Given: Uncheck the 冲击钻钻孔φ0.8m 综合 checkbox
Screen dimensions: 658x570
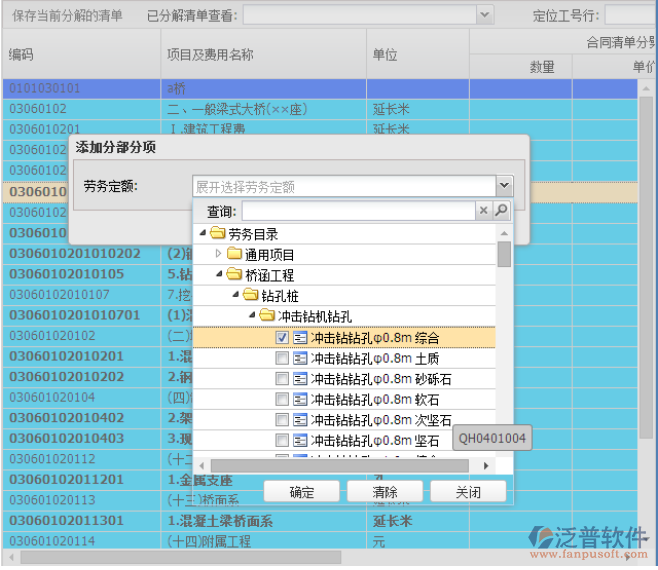Looking at the screenshot, I should tap(282, 338).
